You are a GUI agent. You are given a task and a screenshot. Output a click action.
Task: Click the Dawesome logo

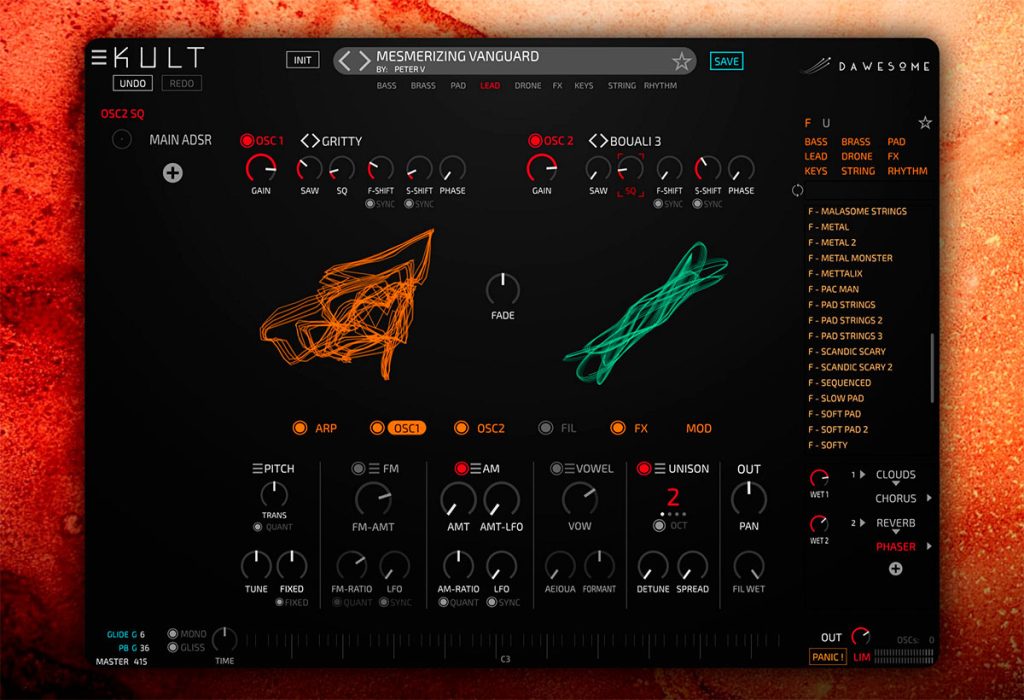point(865,65)
